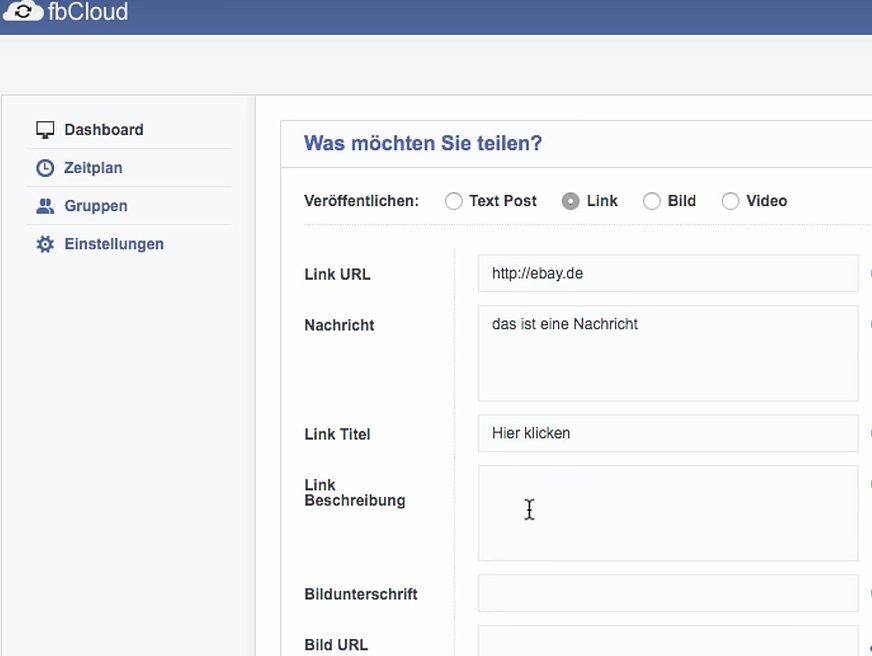
Task: Click the 'Bildunterschrift' field label
Action: [361, 594]
